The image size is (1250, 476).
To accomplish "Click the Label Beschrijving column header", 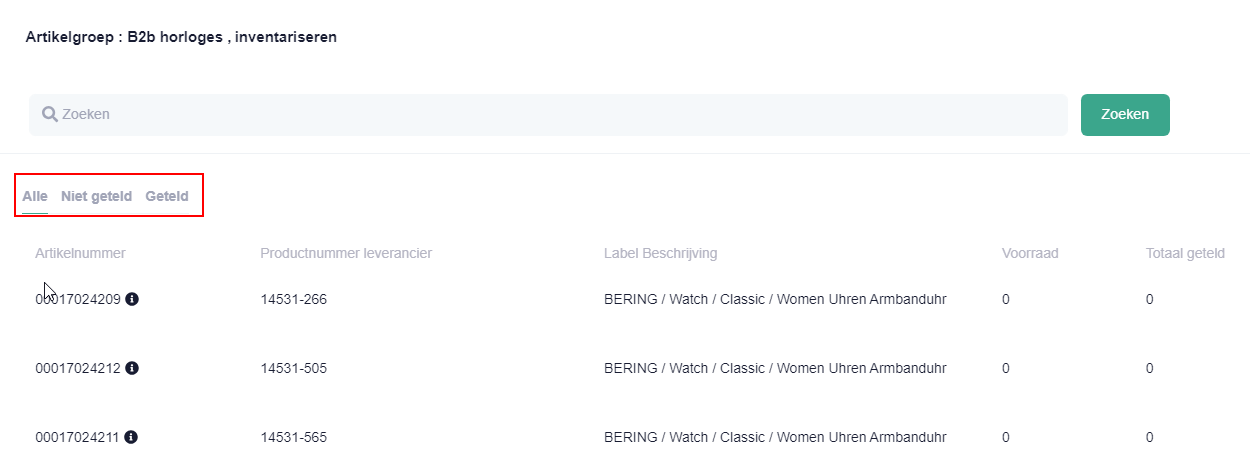I will (x=660, y=253).
